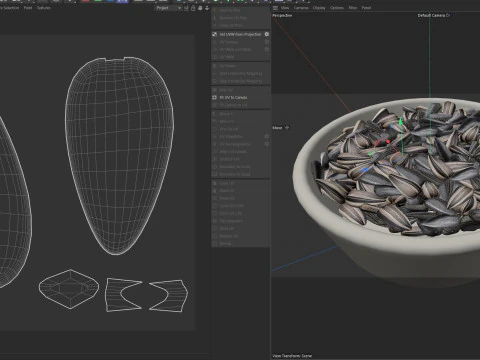Click the View Transform: Scene status text
The image size is (480, 360).
(292, 356)
